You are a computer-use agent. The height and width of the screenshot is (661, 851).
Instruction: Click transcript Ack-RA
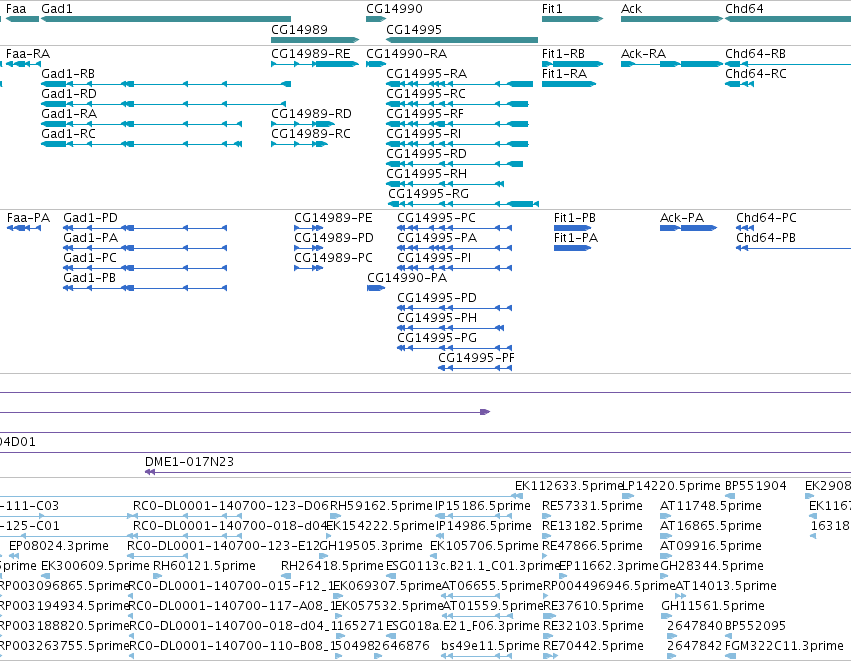[672, 64]
